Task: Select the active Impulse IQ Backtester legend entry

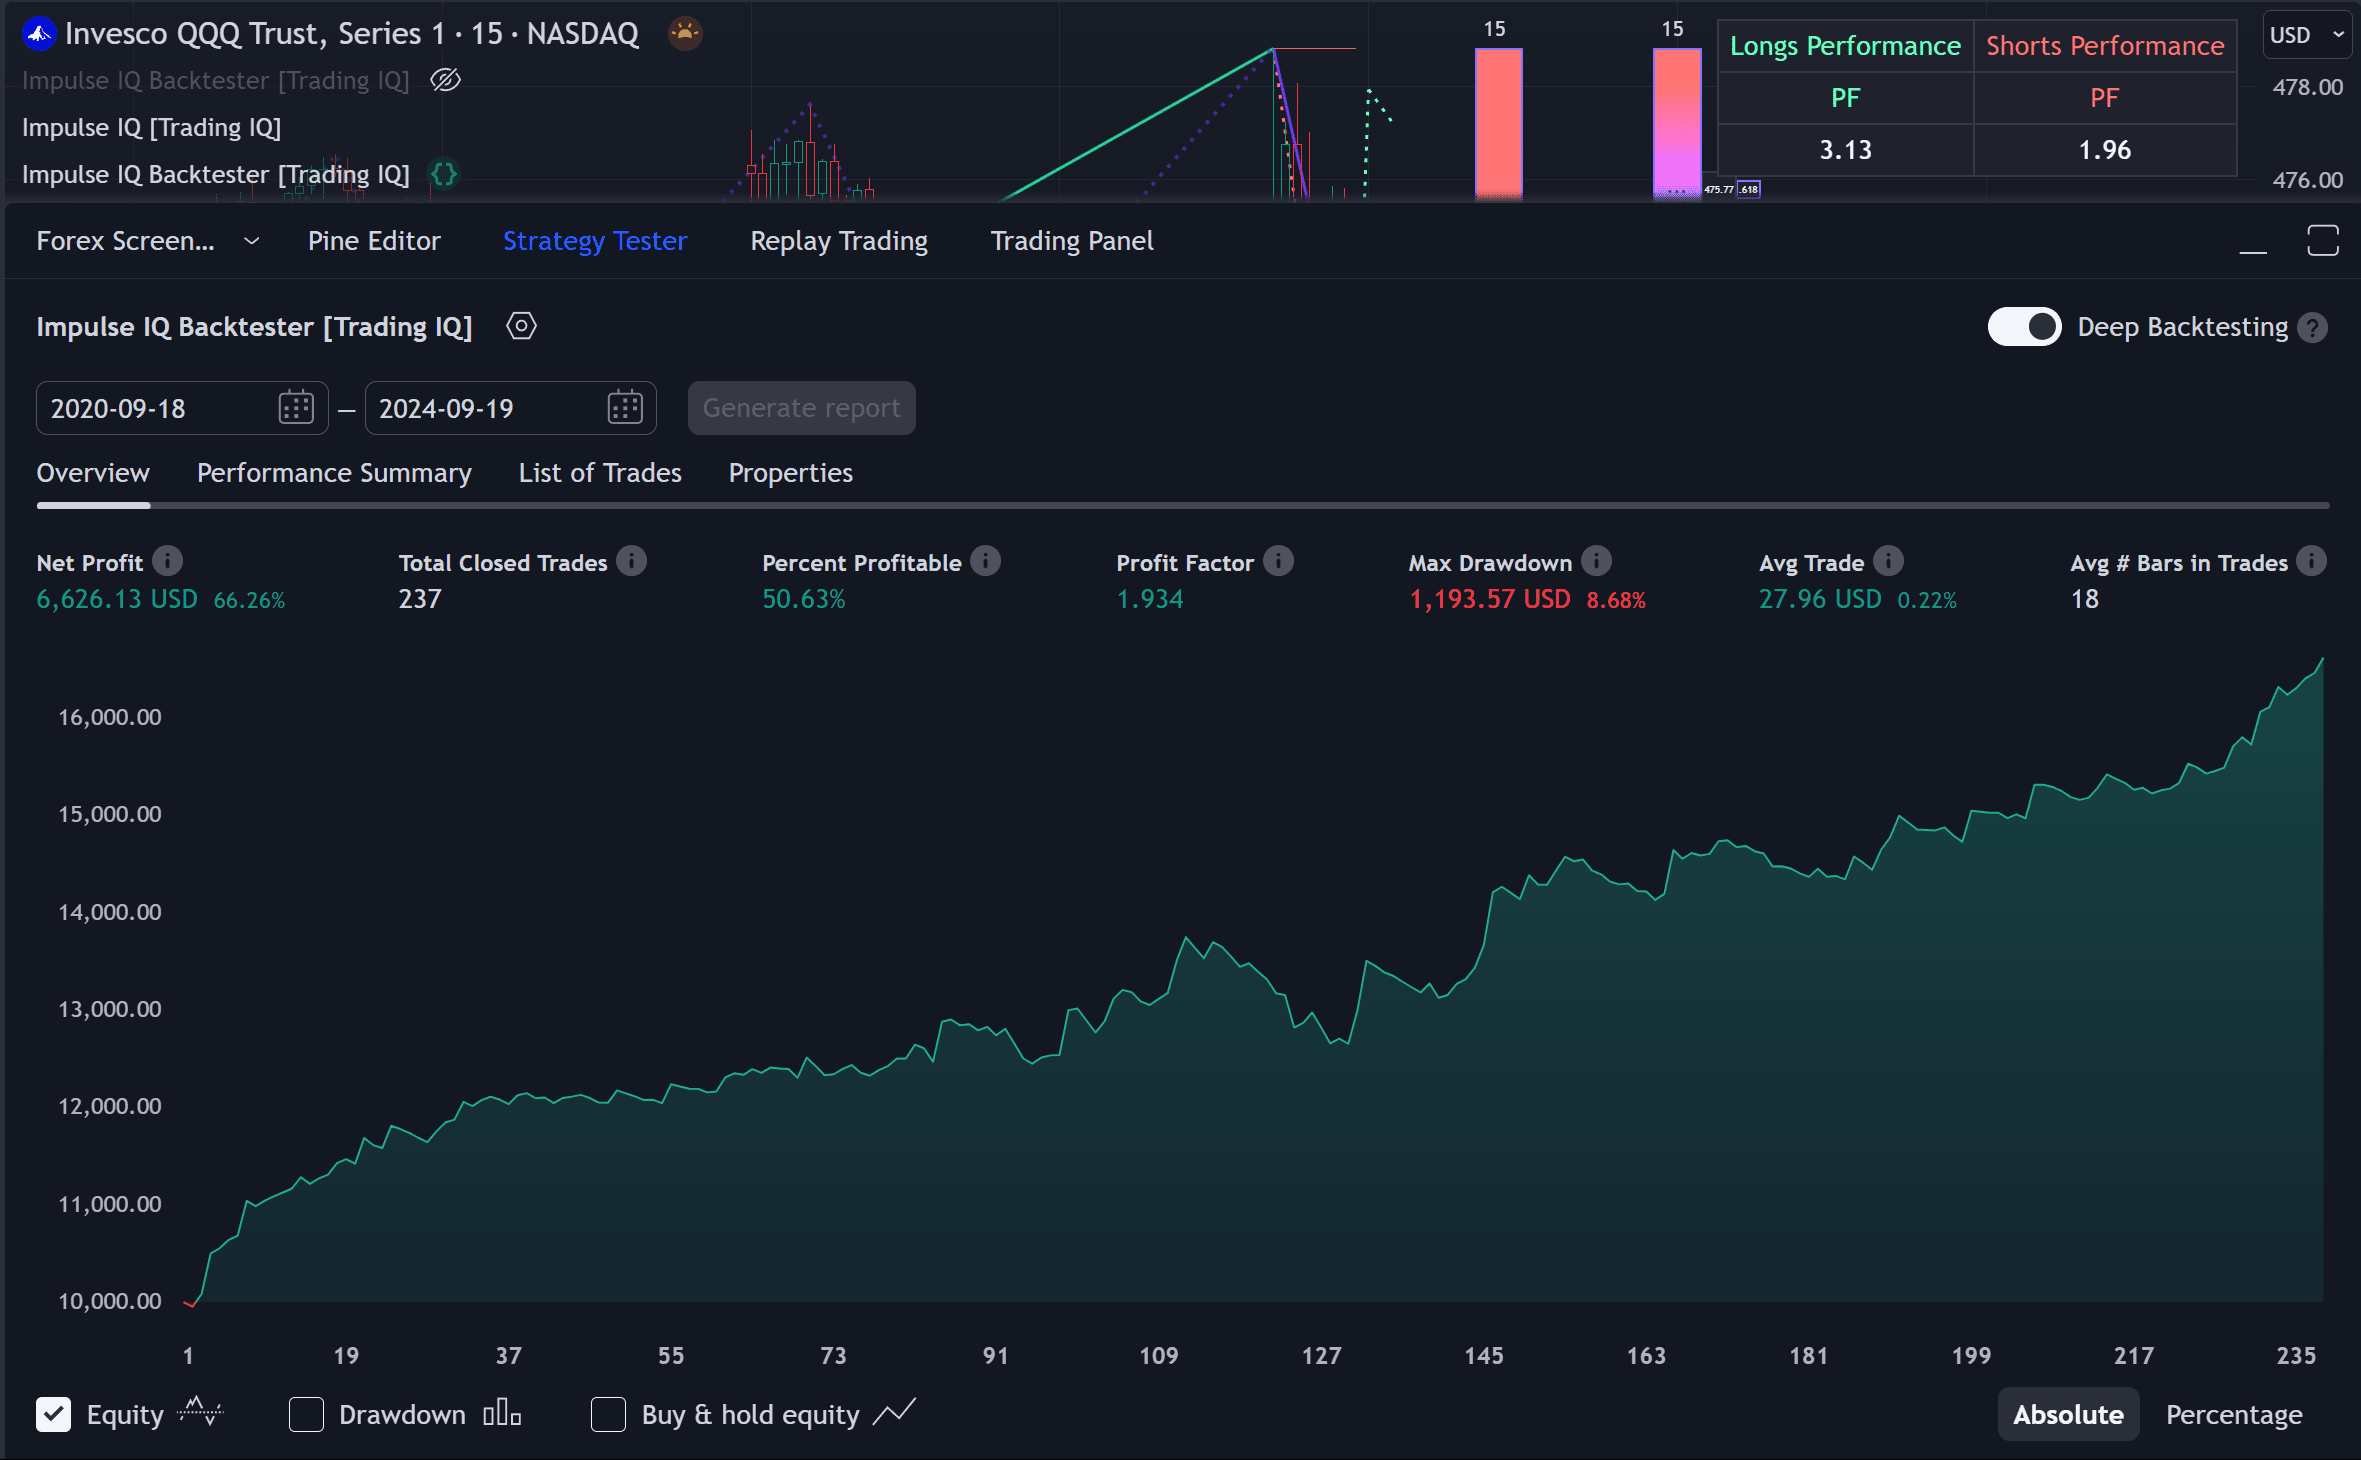Action: pos(216,174)
